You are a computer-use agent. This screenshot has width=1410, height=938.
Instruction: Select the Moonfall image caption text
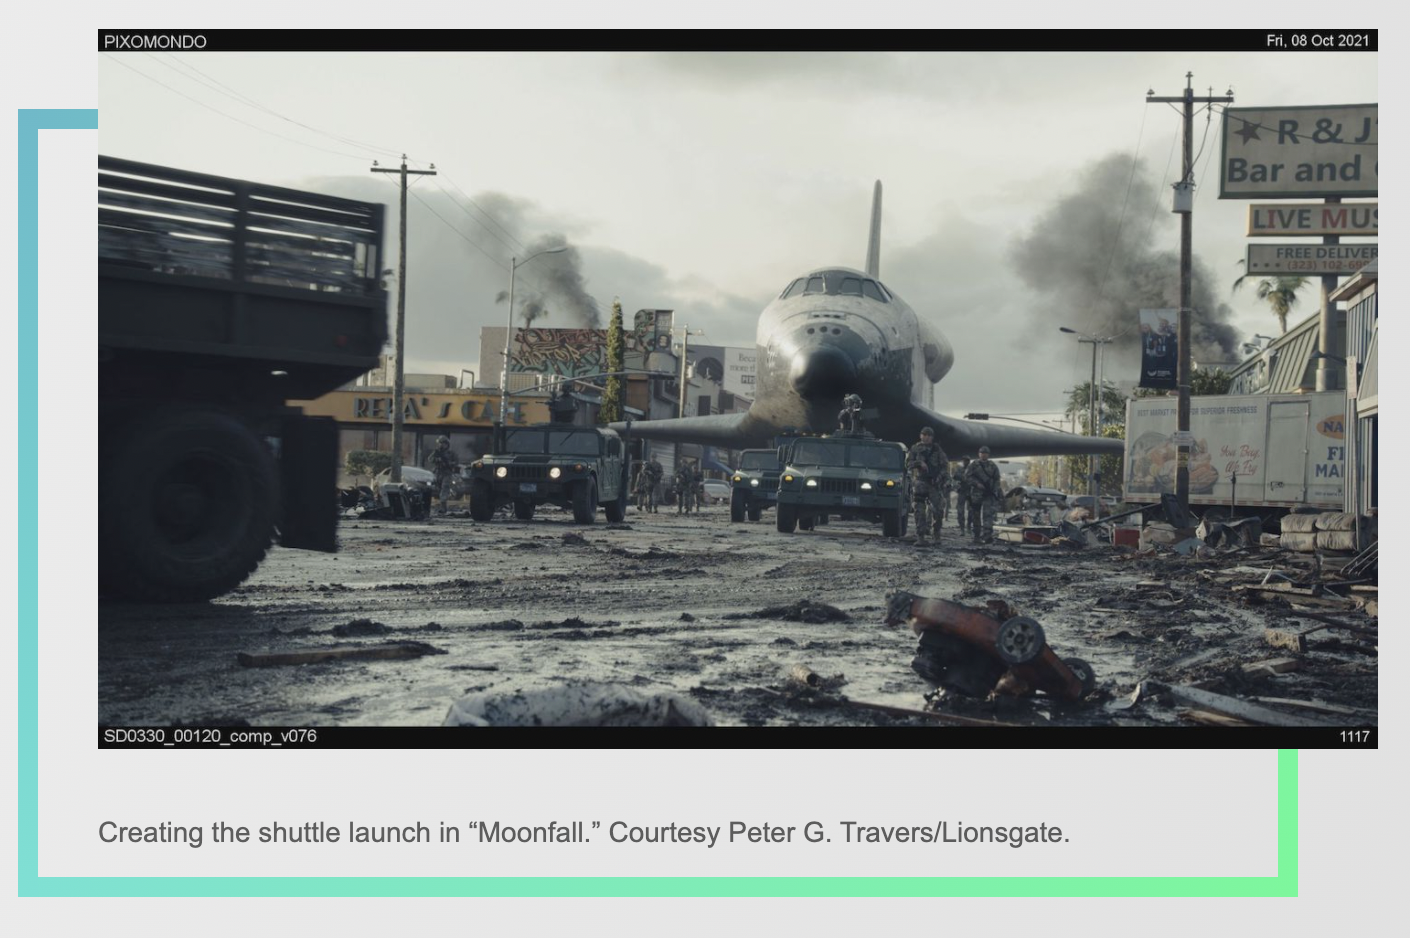(x=583, y=832)
